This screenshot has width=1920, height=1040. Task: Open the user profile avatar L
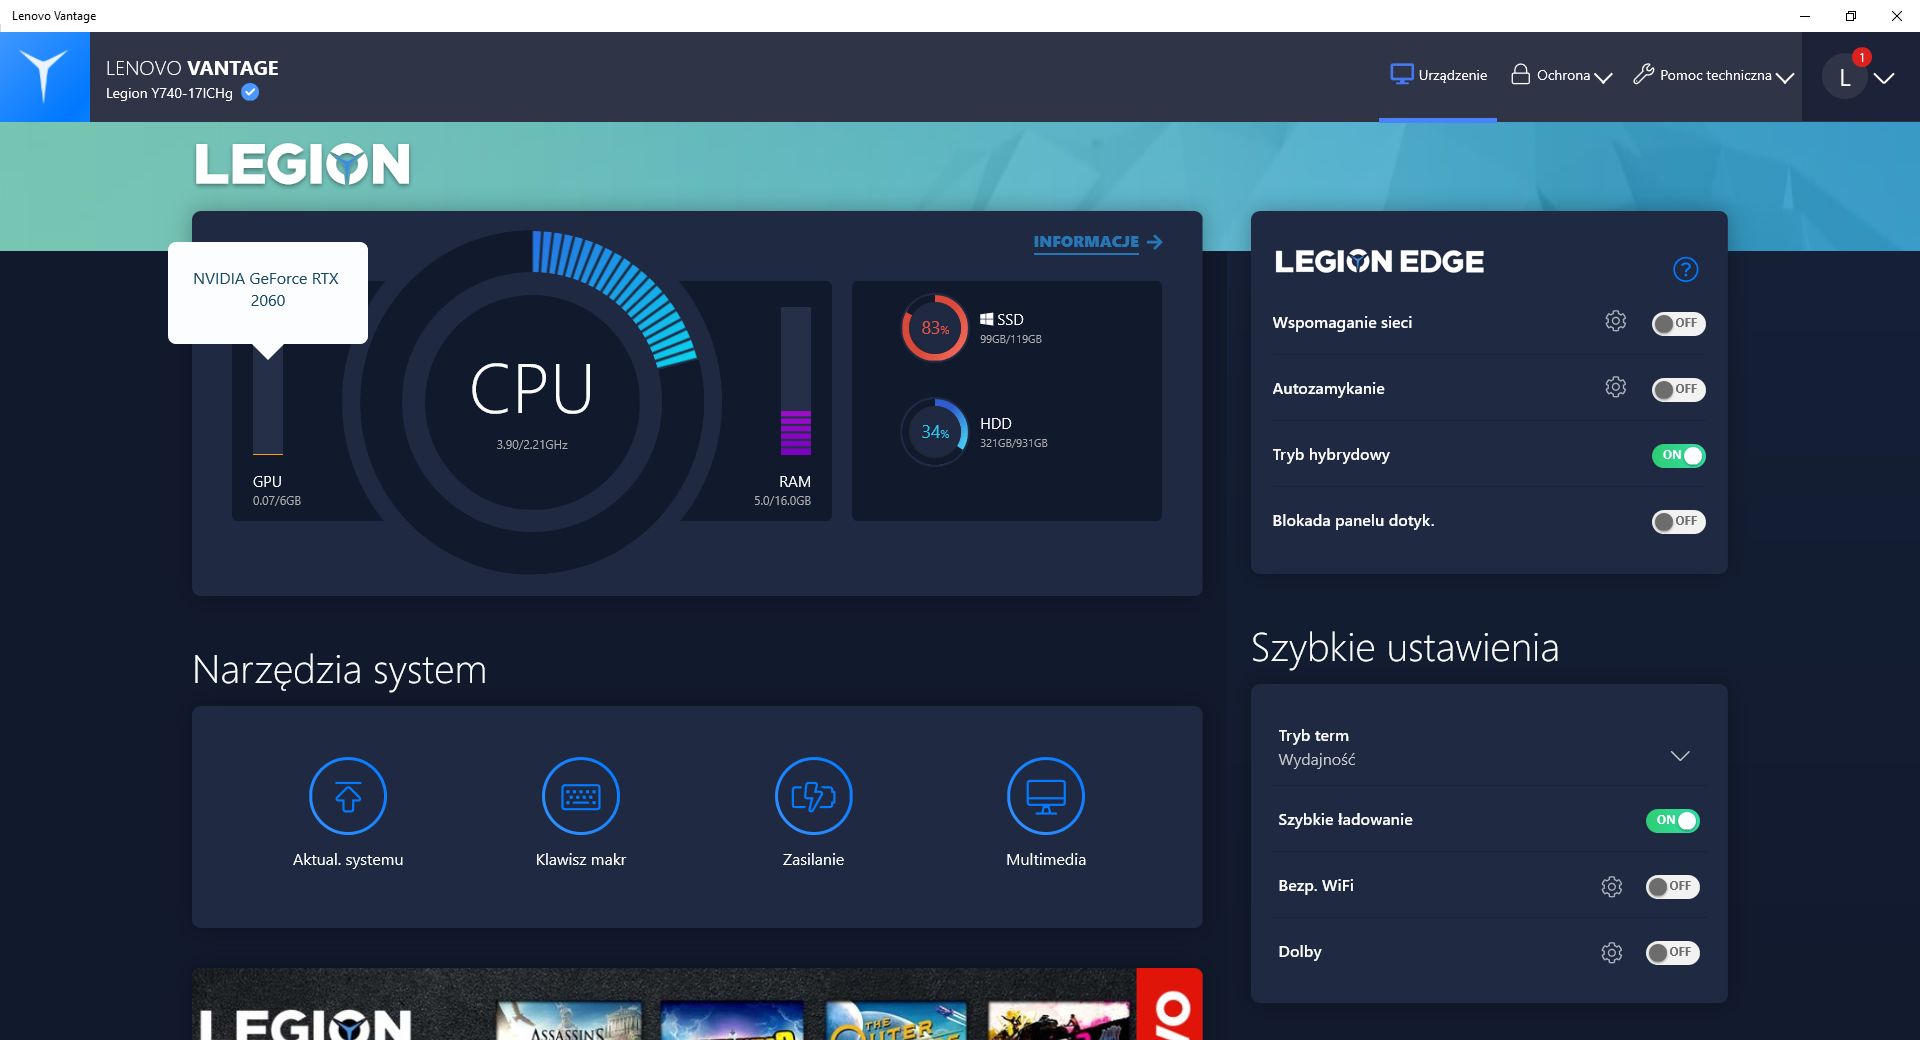pos(1845,77)
